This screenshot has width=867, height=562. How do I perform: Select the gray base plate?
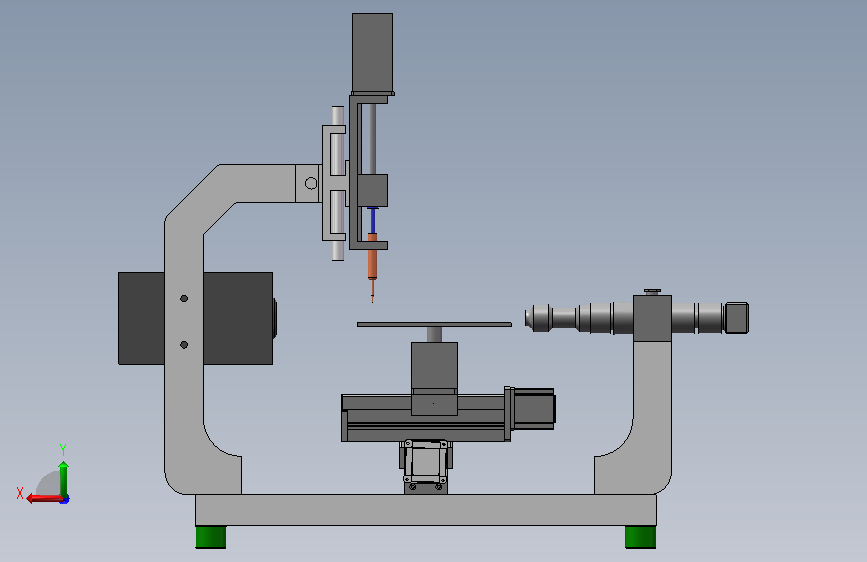pyautogui.click(x=426, y=510)
